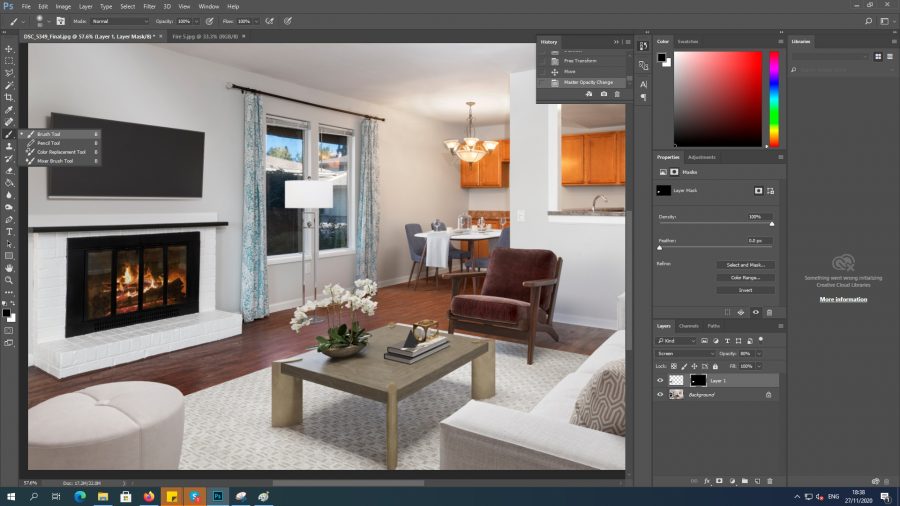The image size is (900, 506).
Task: Open the layer filter Kind dropdown
Action: click(676, 341)
